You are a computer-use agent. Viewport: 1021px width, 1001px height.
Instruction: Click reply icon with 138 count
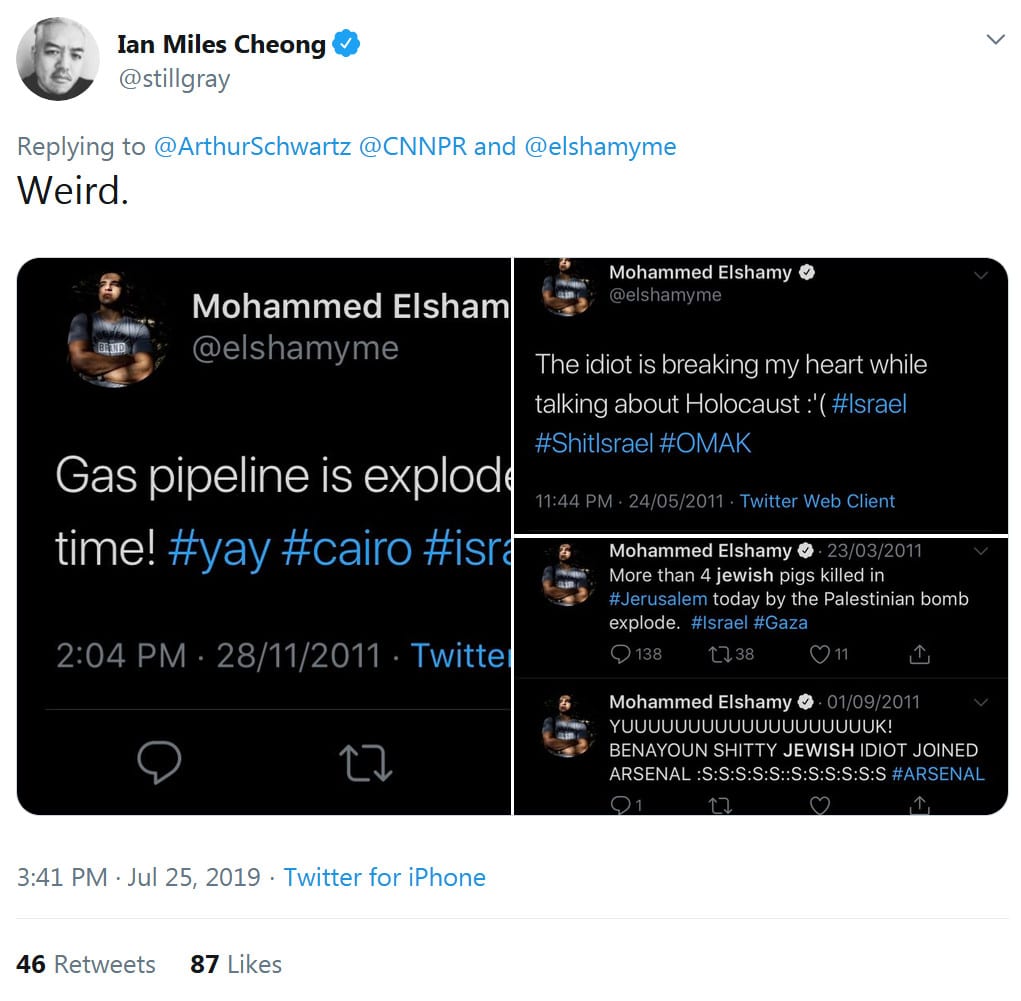(x=621, y=654)
